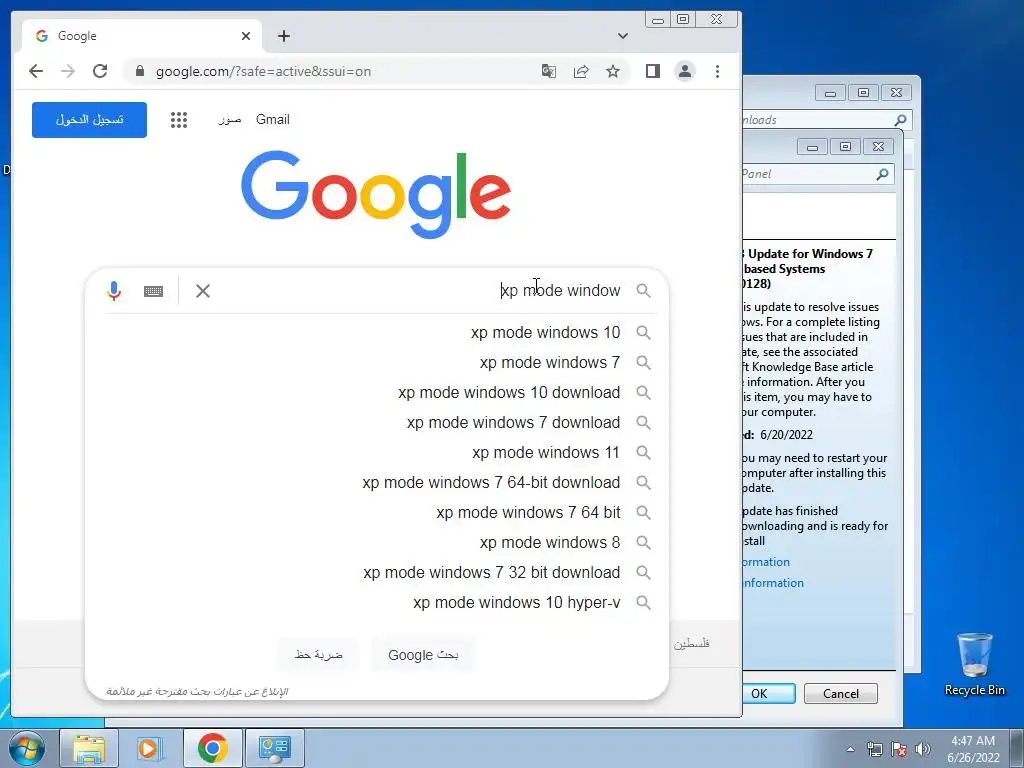Screen dimensions: 1024x768
Task: Open the Recycle Bin desktop icon
Action: pyautogui.click(x=974, y=664)
